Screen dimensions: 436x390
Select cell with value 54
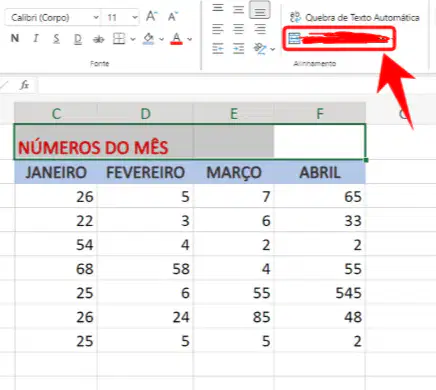pyautogui.click(x=56, y=245)
